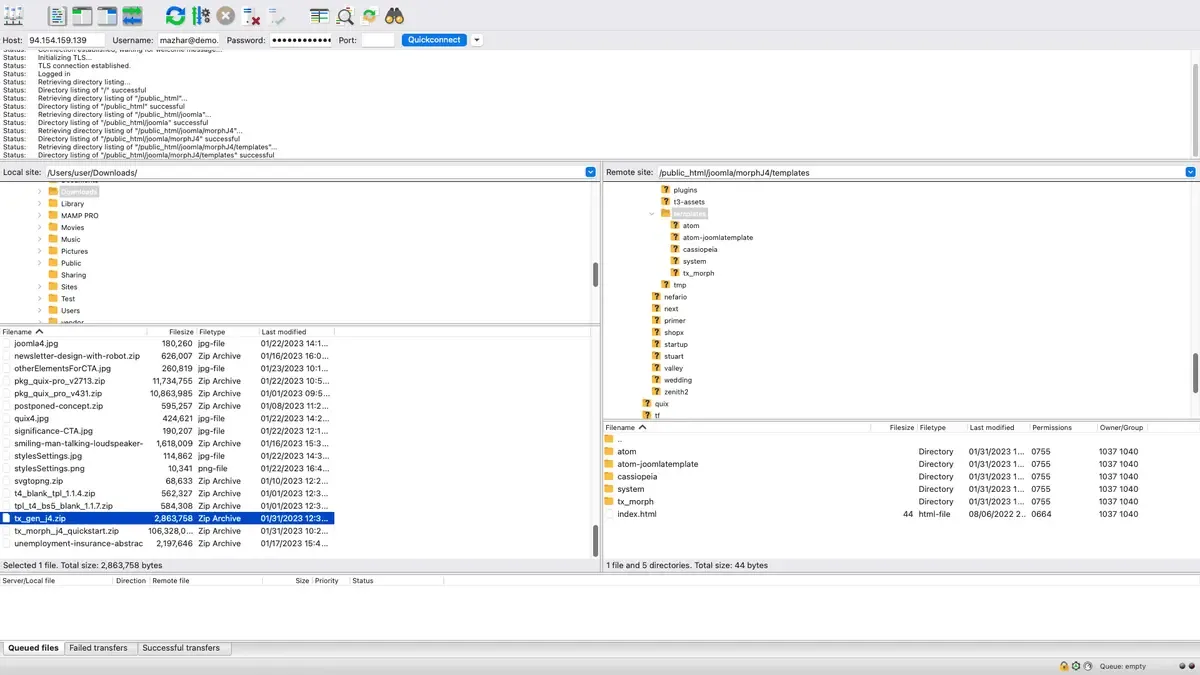The height and width of the screenshot is (675, 1200).
Task: Click the Movies folder icon in local tree
Action: tap(53, 227)
